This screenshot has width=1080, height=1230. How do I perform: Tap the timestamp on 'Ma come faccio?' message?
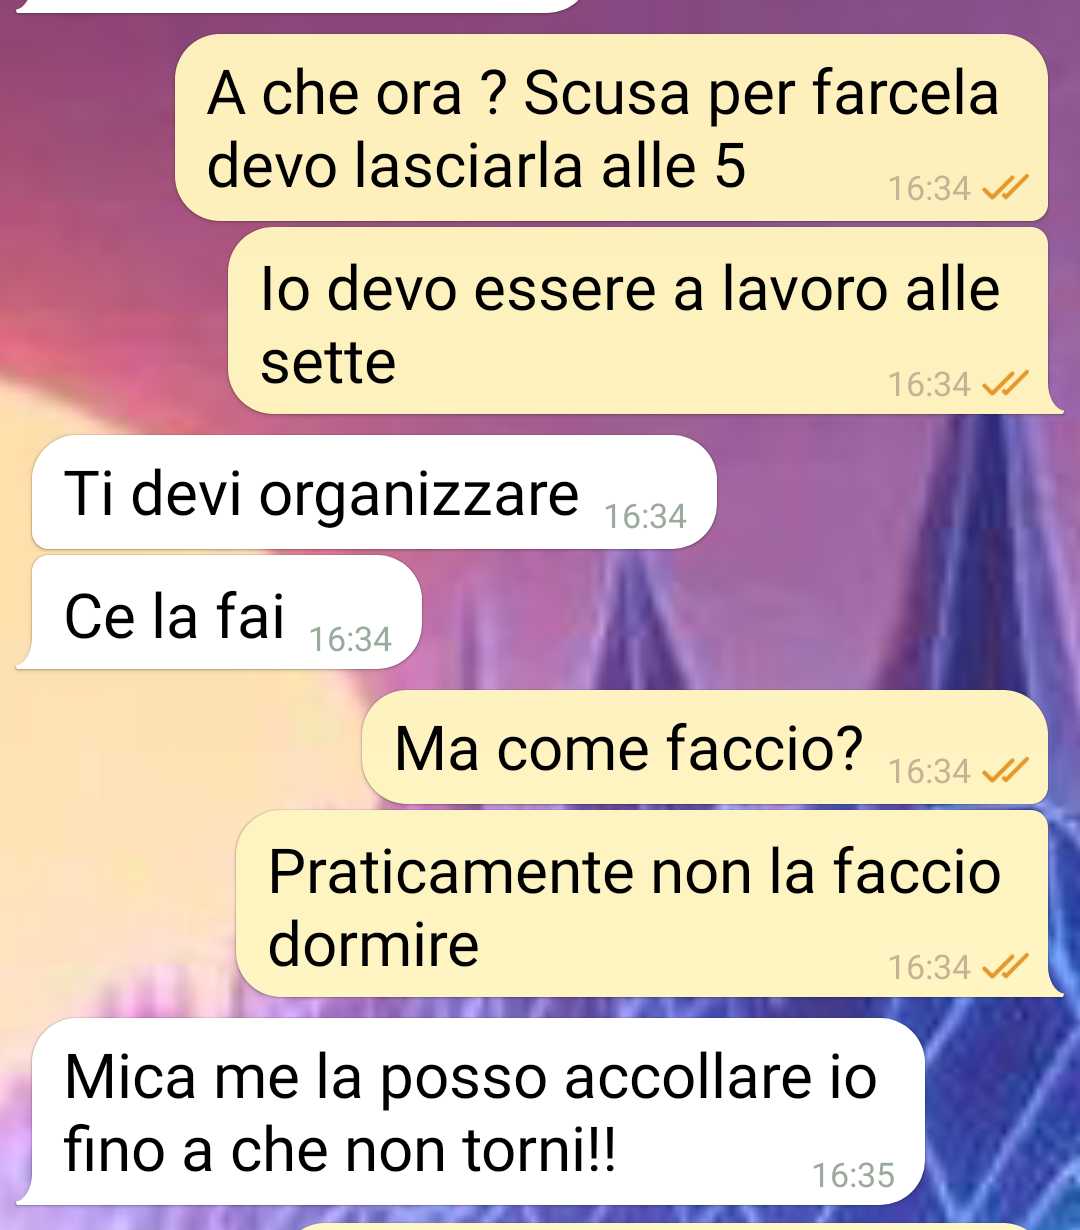929,771
